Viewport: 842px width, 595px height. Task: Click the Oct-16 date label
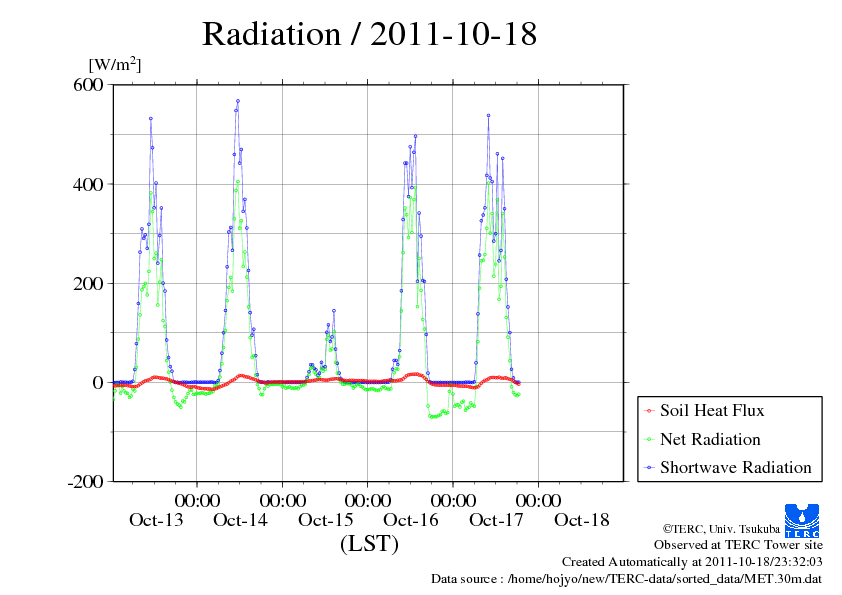click(411, 520)
